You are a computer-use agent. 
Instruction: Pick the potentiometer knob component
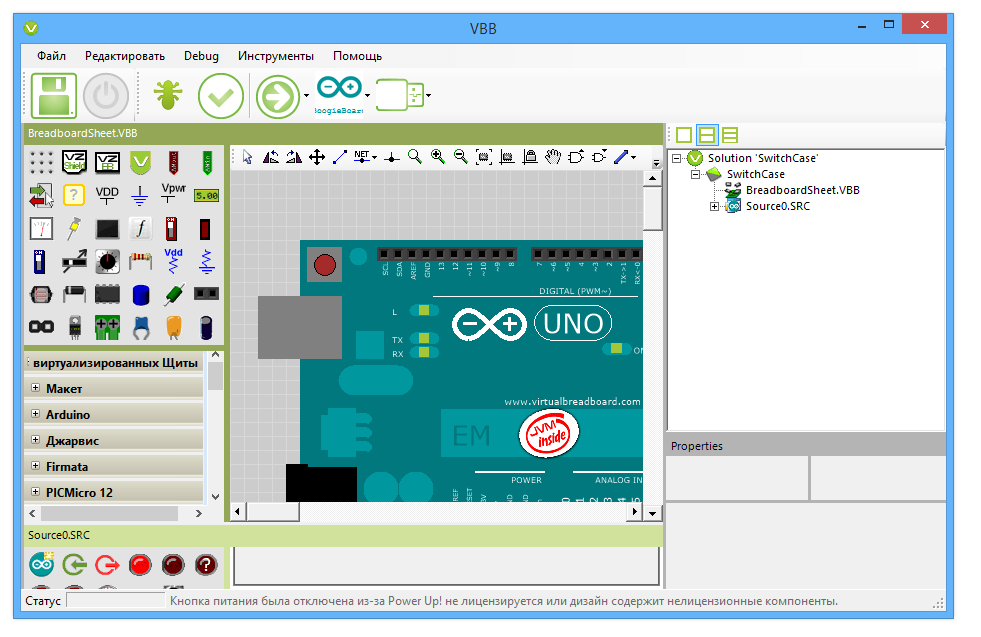pyautogui.click(x=107, y=261)
